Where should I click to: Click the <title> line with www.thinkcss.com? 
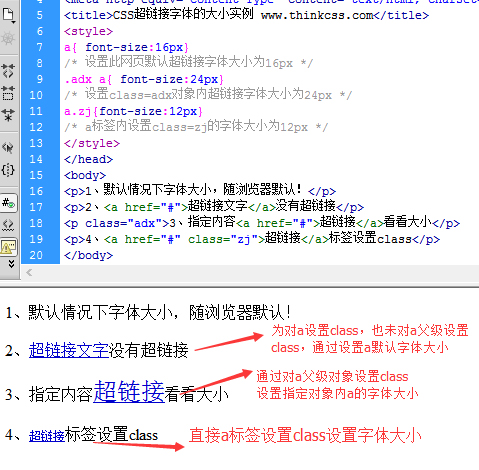(246, 15)
